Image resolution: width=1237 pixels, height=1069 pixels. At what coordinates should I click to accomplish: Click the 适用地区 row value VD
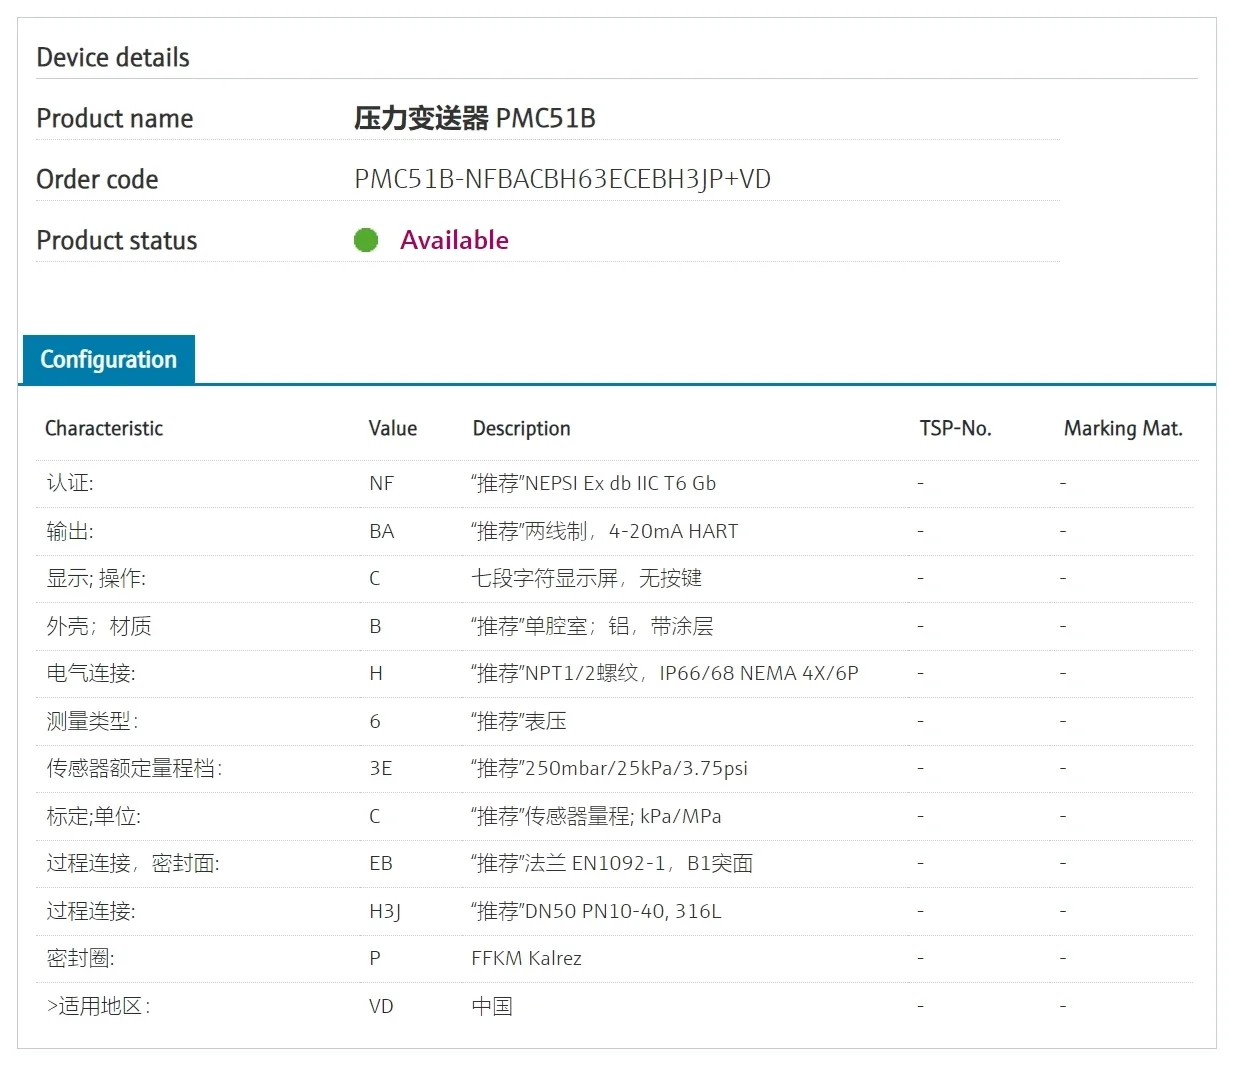[x=381, y=1006]
